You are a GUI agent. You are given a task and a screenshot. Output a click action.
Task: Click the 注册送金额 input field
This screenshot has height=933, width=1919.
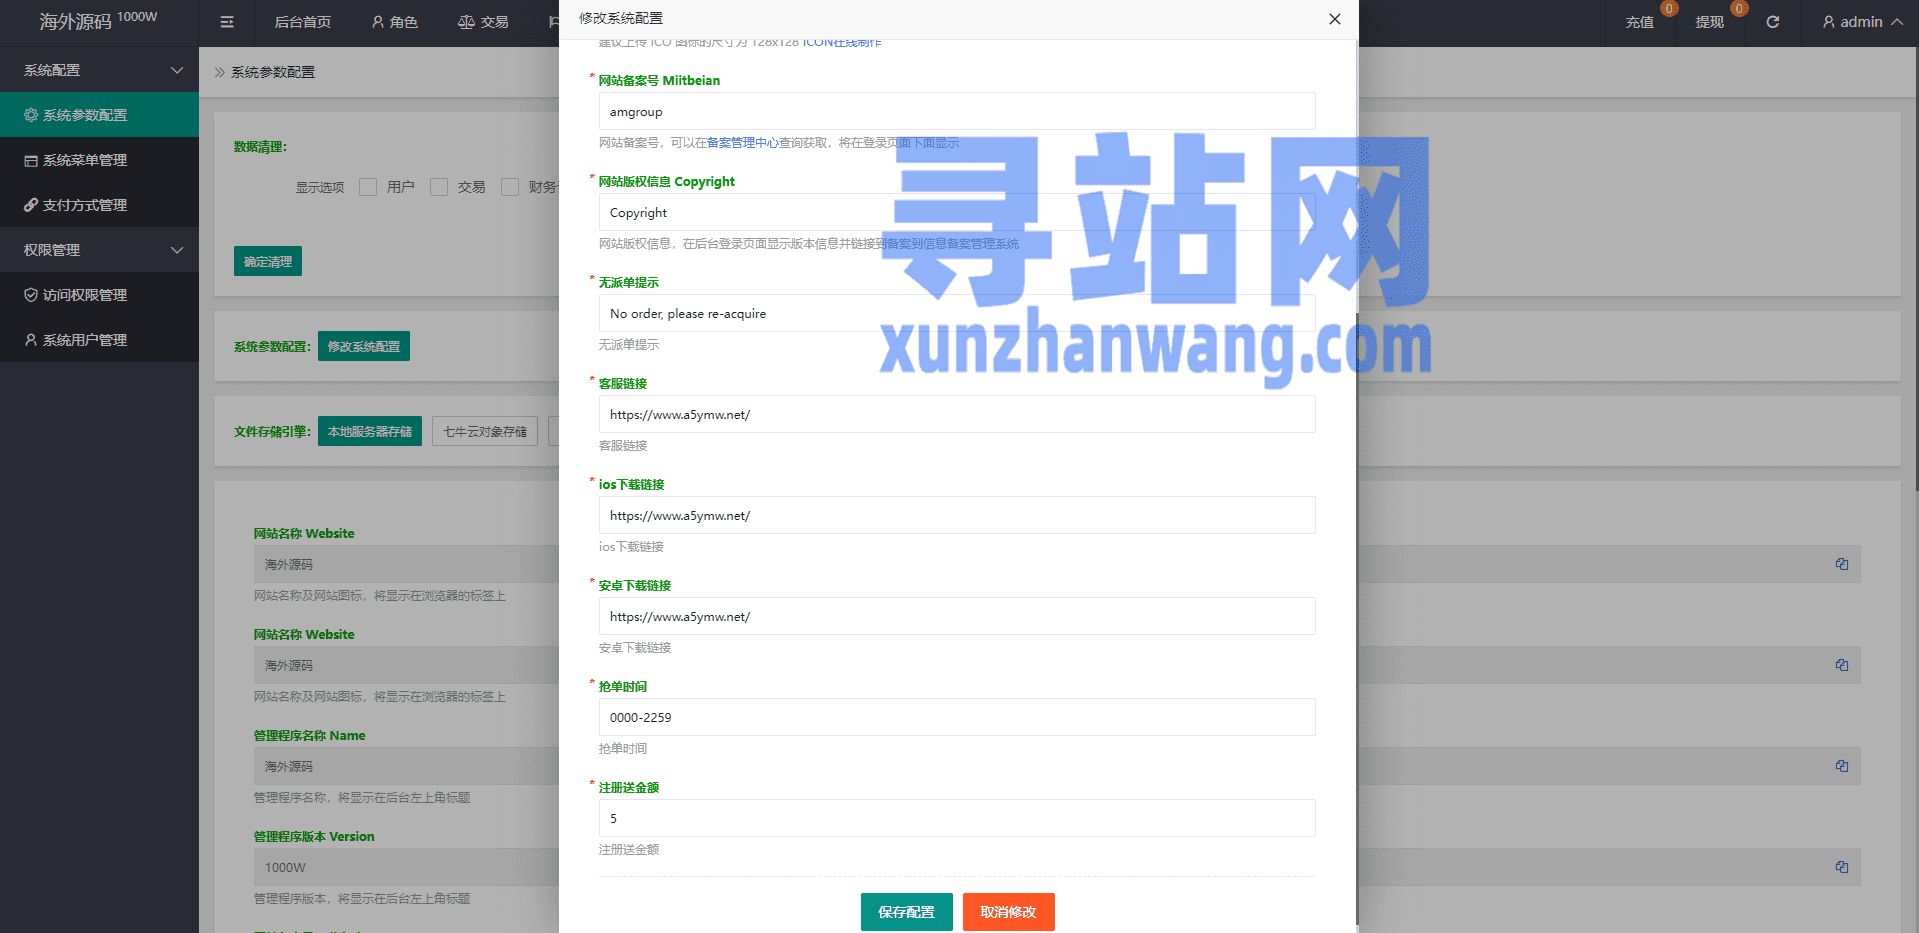point(957,818)
